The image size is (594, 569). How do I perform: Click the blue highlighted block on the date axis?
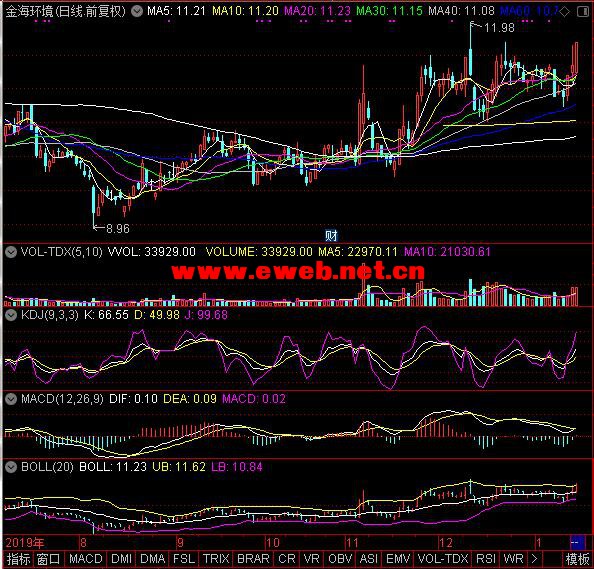click(x=575, y=542)
